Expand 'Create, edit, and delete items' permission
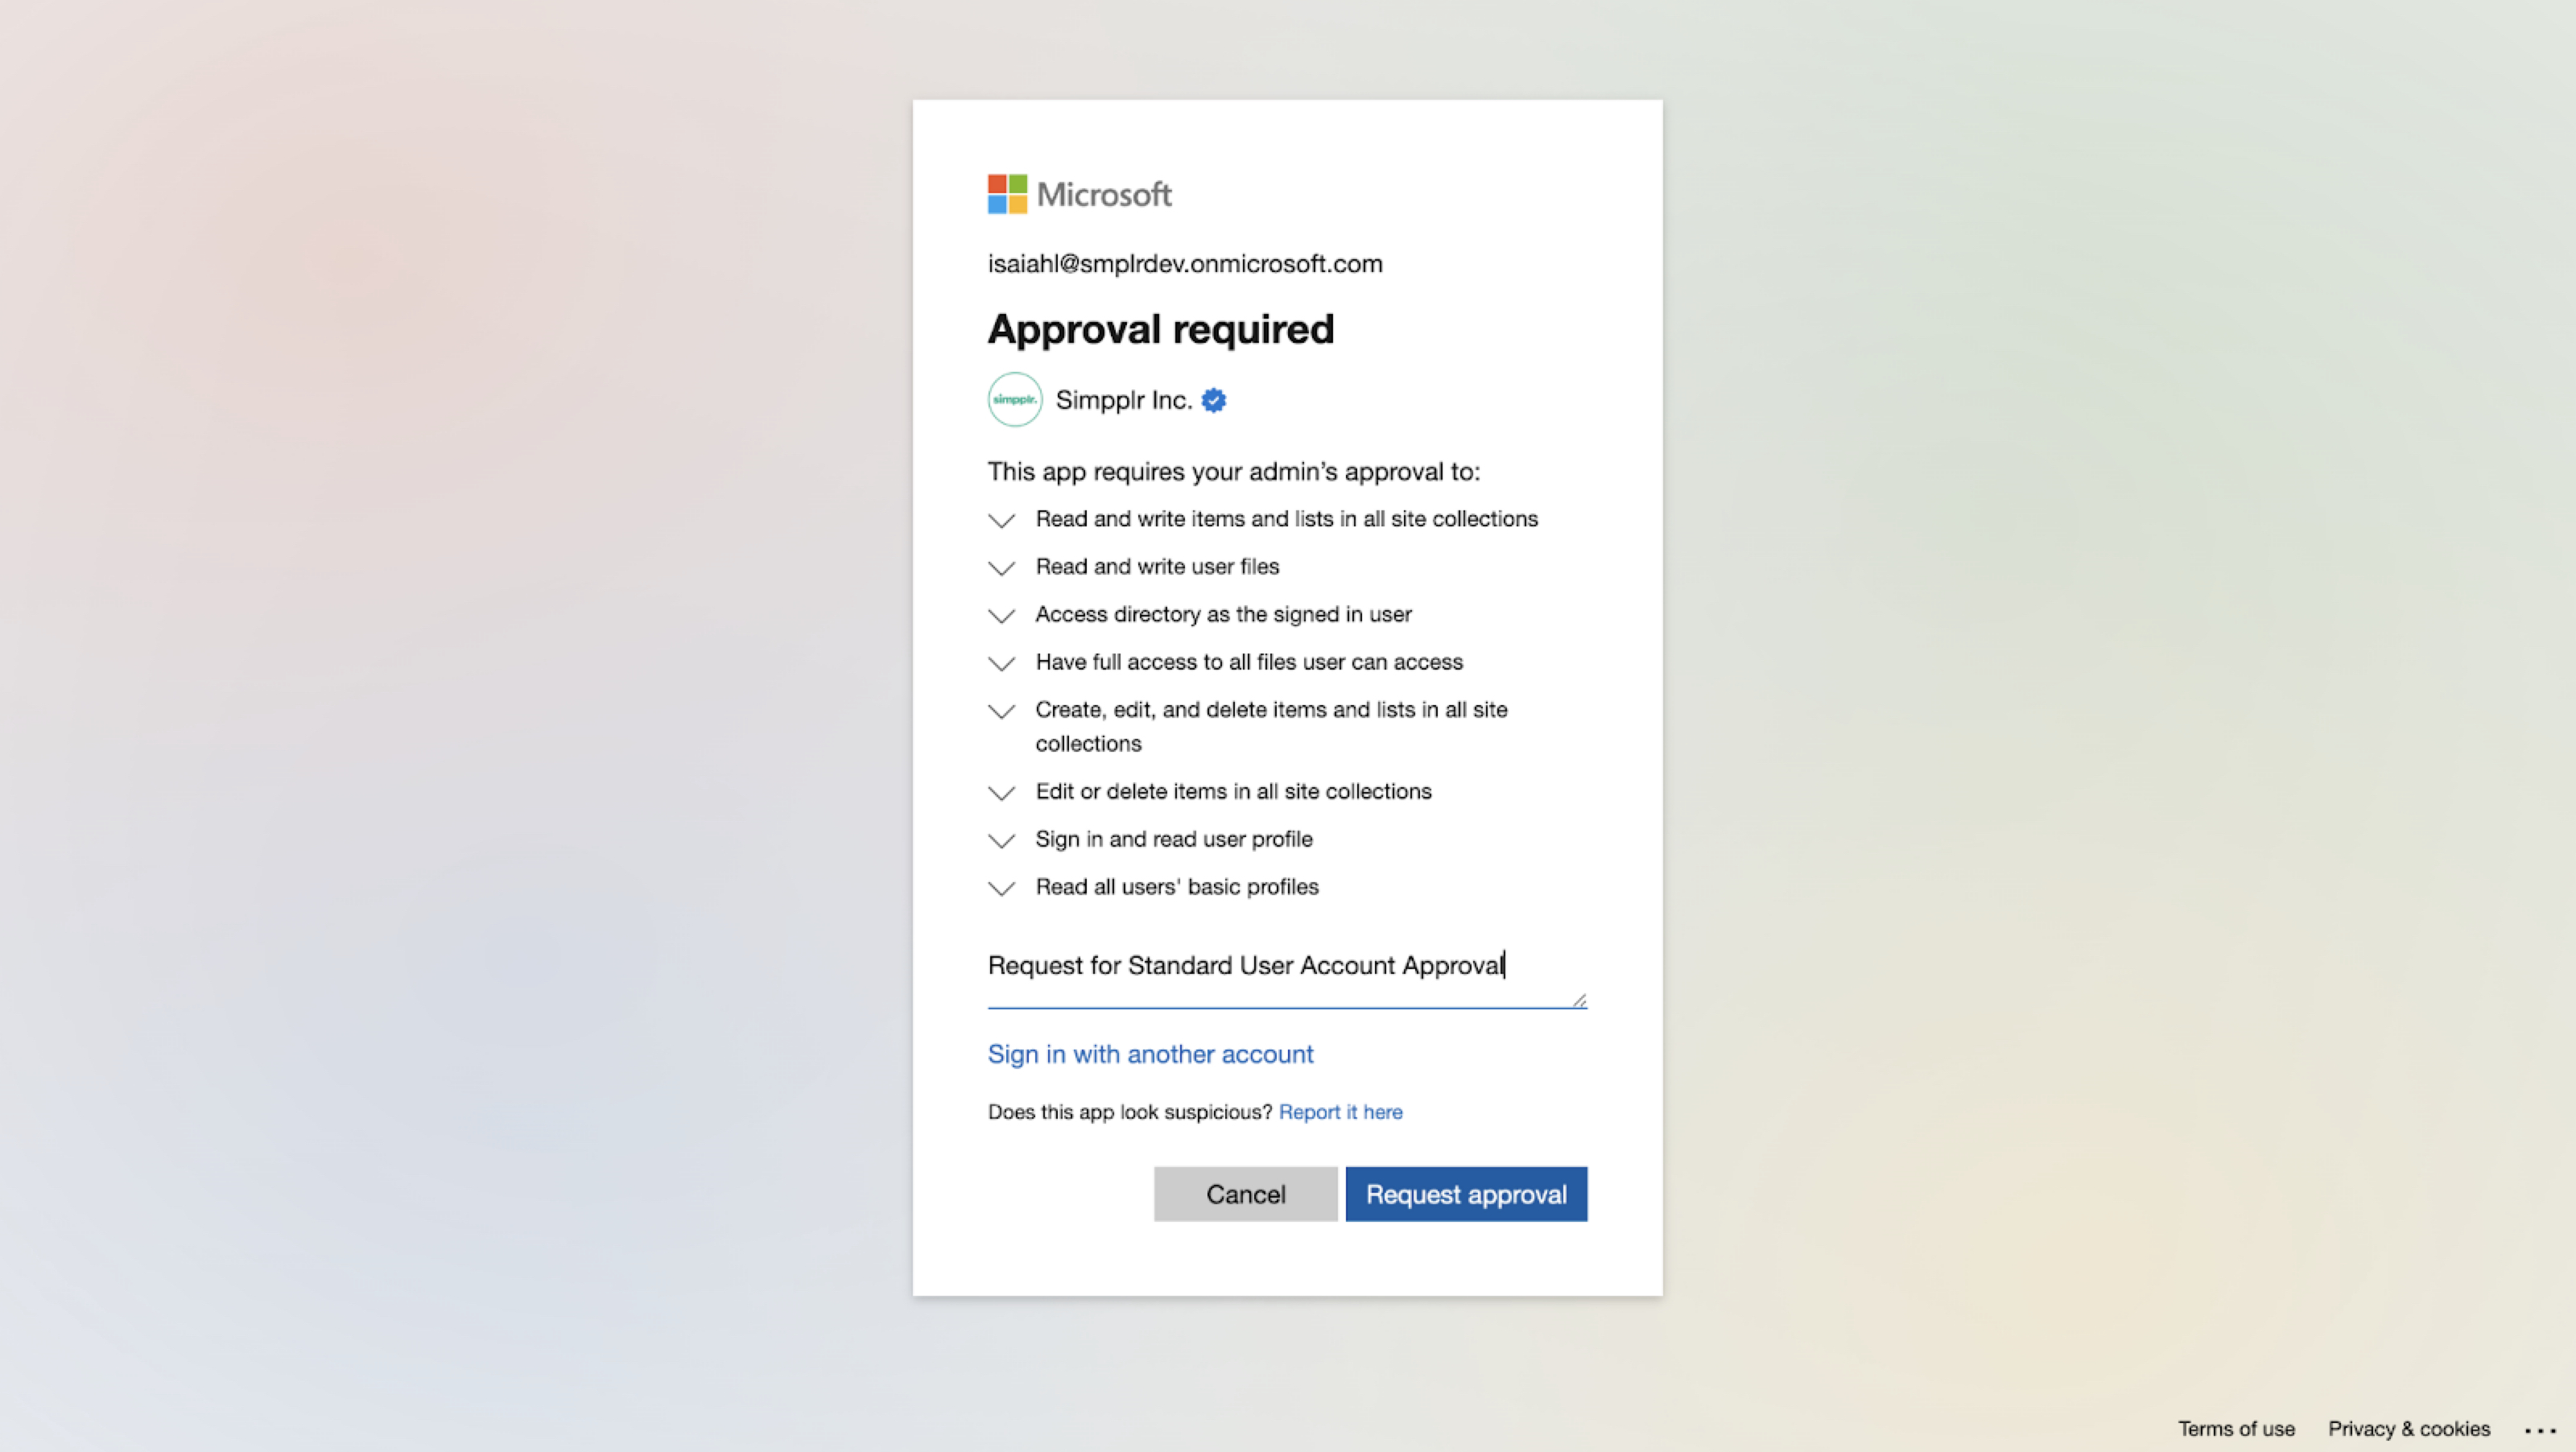 pos(1001,711)
